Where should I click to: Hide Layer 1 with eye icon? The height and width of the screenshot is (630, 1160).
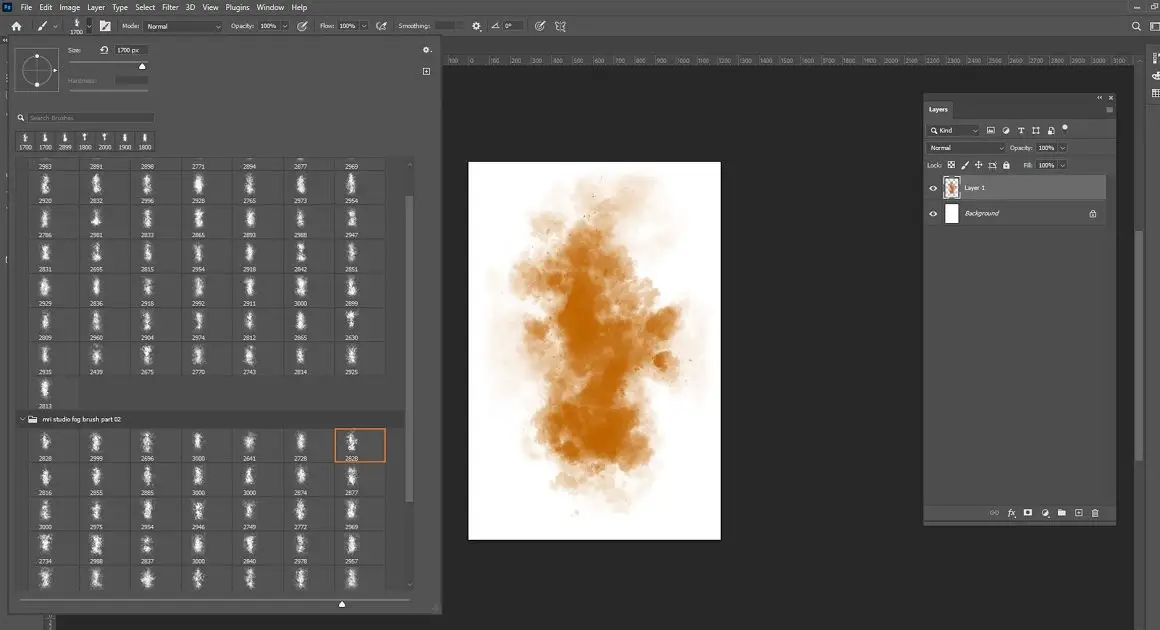tap(933, 188)
